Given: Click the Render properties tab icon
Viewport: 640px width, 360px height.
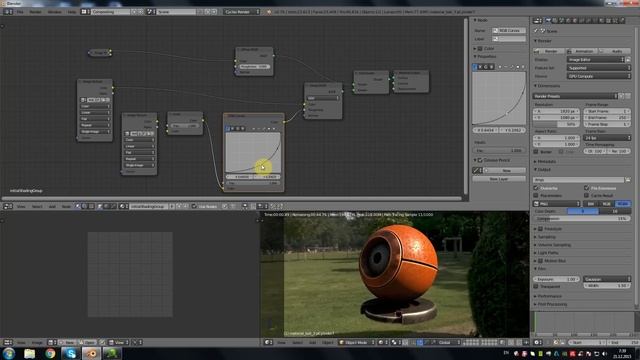Looking at the screenshot, I should (x=548, y=20).
